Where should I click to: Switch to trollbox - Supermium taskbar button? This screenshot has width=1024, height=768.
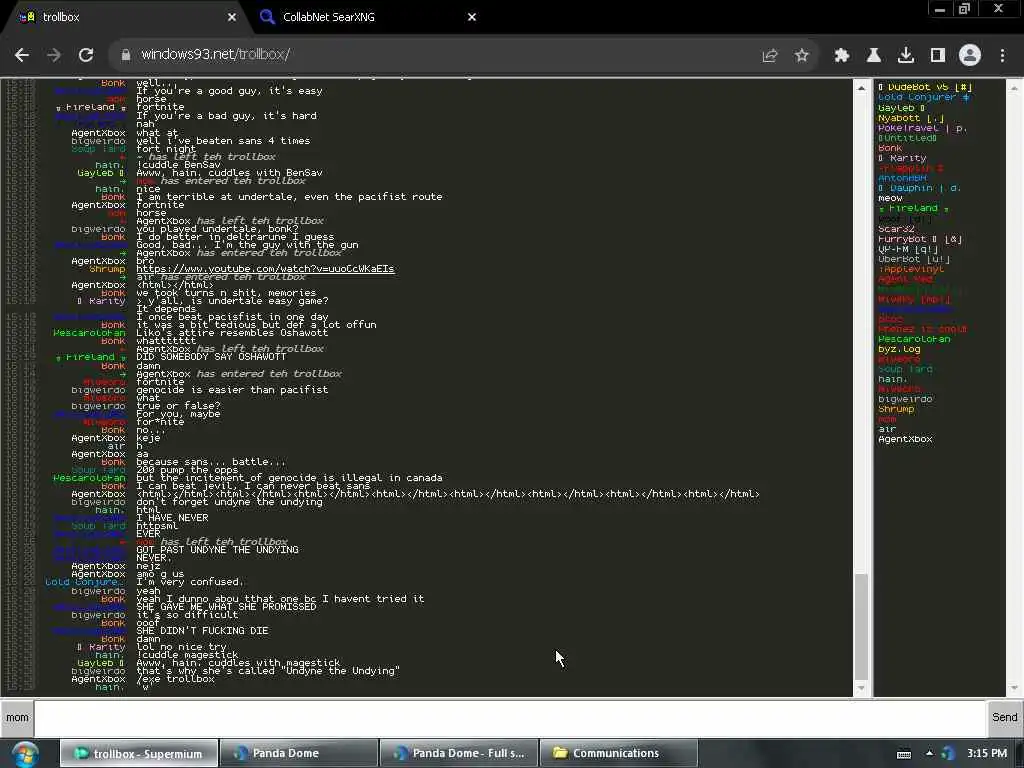pos(139,754)
